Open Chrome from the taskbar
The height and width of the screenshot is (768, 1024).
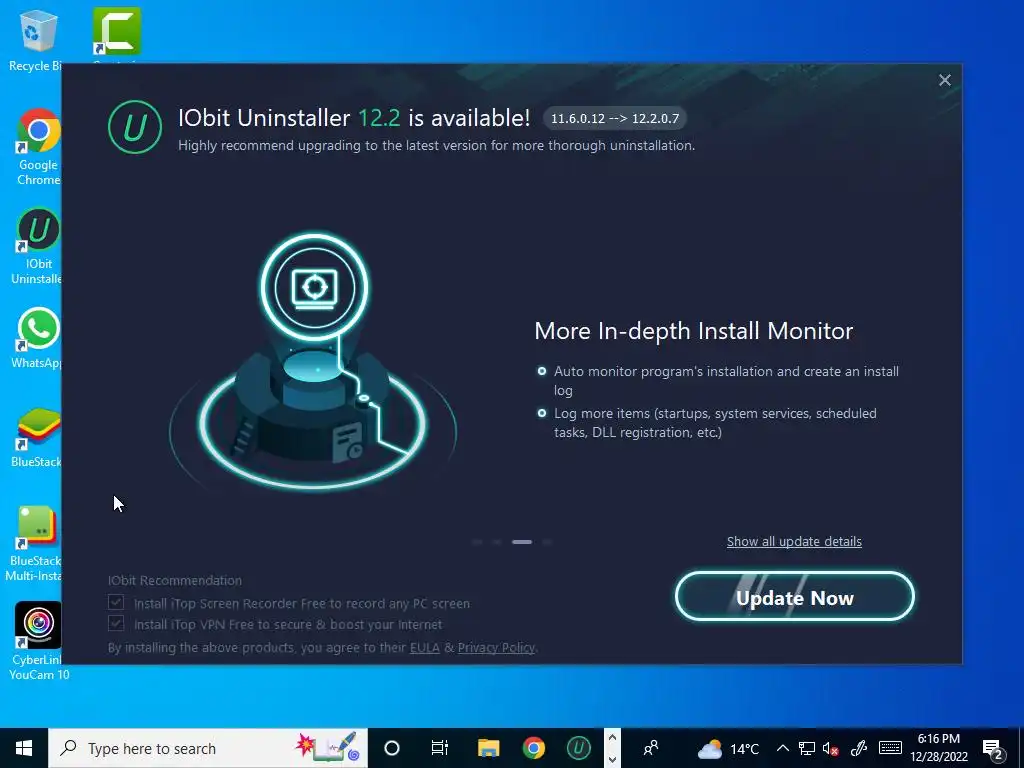[x=534, y=748]
